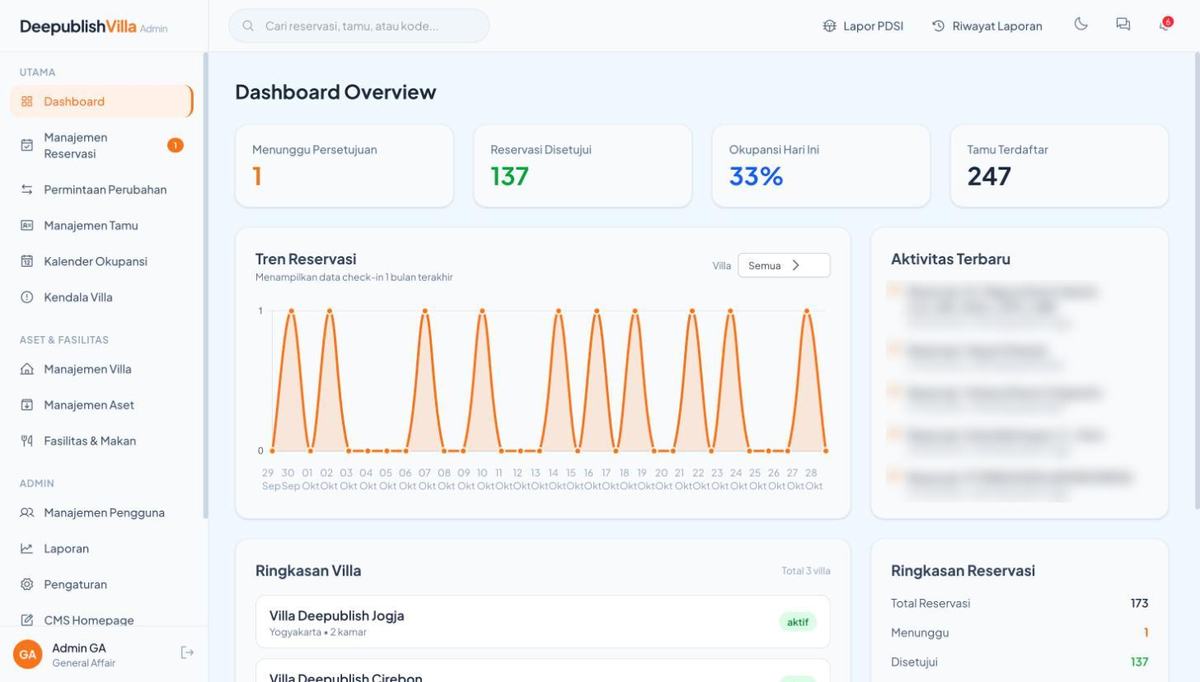Viewport: 1200px width, 682px height.
Task: Click Admin GA profile name
Action: tap(79, 648)
